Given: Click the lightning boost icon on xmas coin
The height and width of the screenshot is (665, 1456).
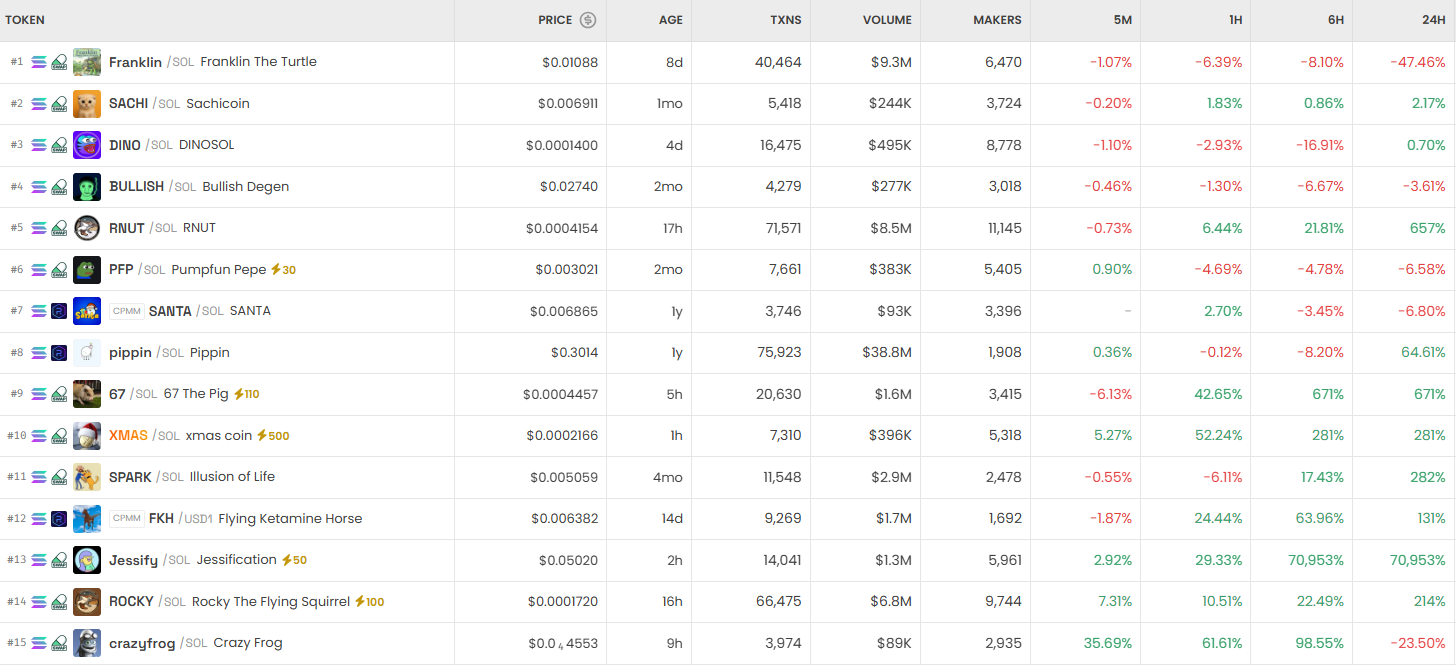Looking at the screenshot, I should (262, 436).
